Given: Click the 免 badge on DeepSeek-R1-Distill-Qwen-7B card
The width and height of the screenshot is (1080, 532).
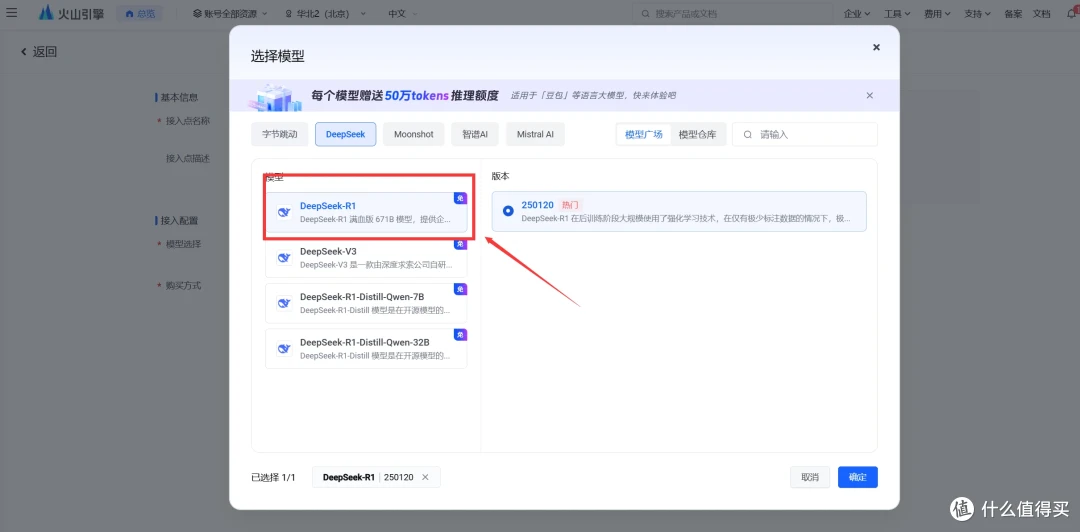Looking at the screenshot, I should (460, 289).
